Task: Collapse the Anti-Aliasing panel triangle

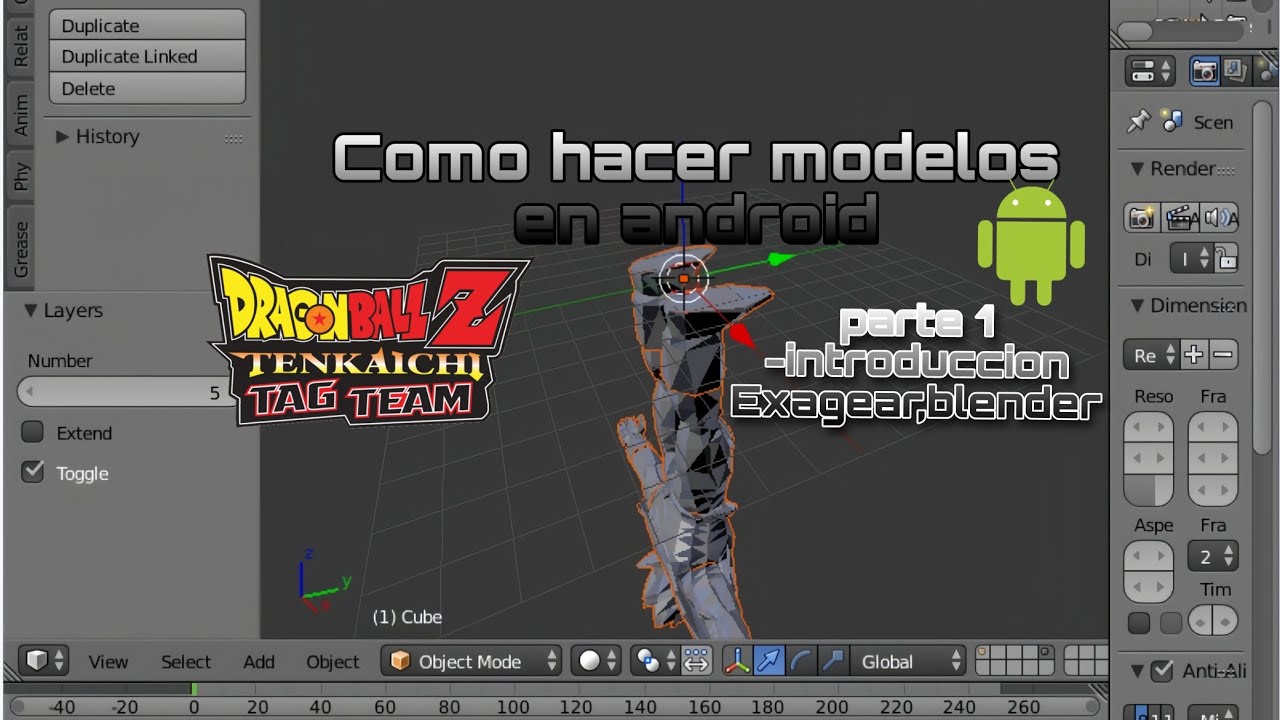Action: [x=1137, y=671]
